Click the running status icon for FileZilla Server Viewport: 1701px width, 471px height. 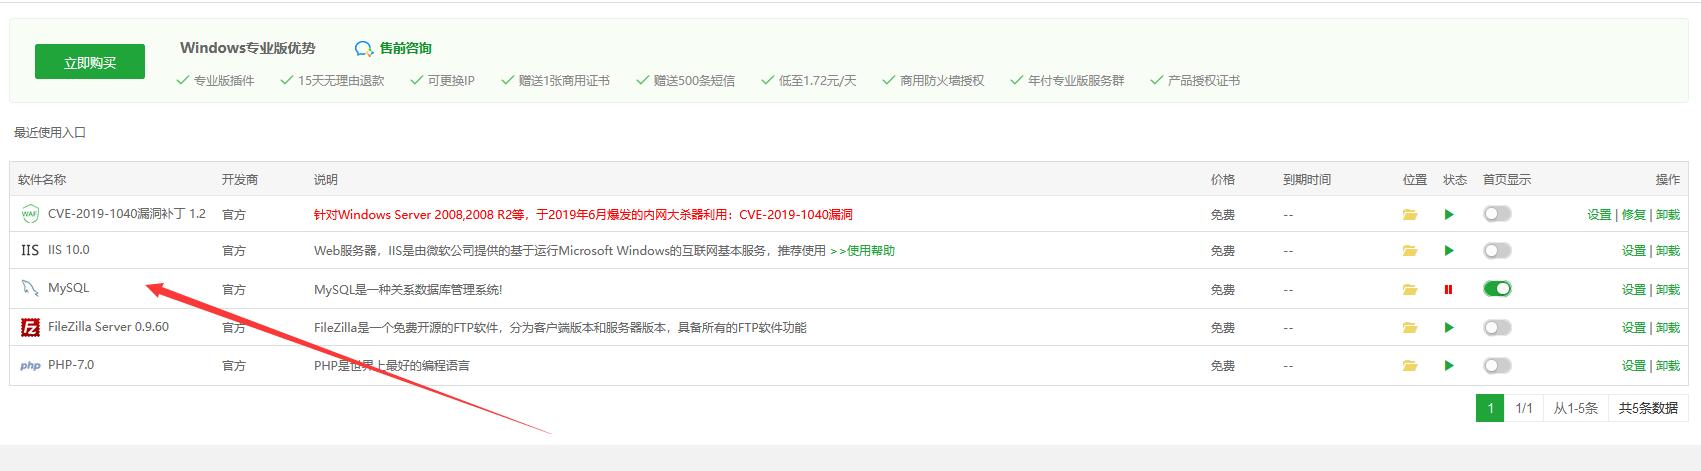click(1449, 327)
